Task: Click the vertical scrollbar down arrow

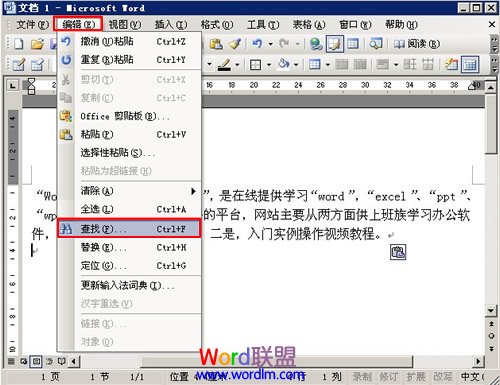Action: pyautogui.click(x=491, y=311)
